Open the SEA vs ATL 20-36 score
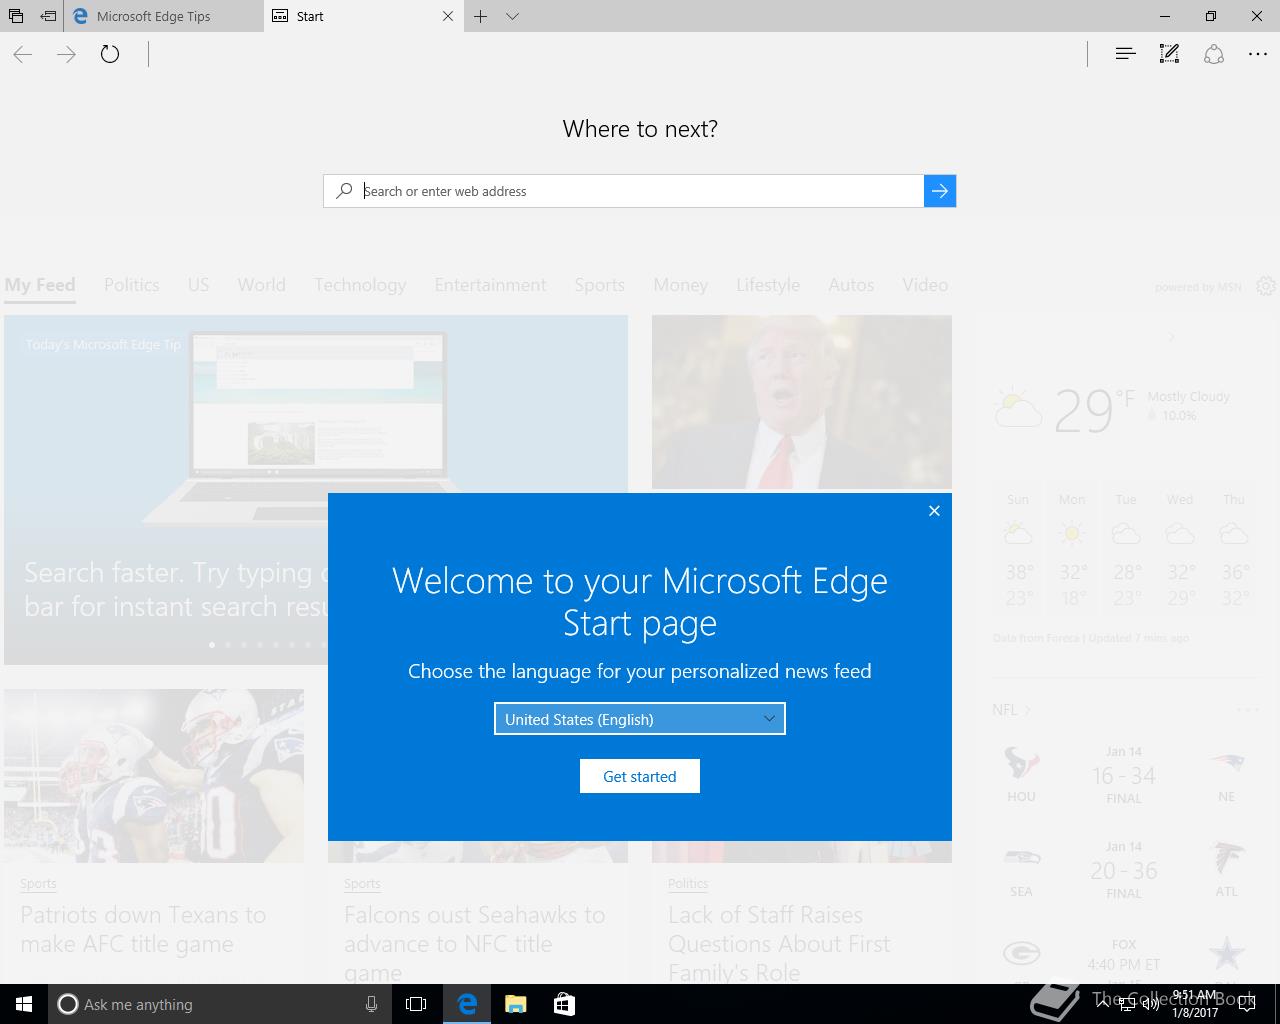 click(1124, 871)
